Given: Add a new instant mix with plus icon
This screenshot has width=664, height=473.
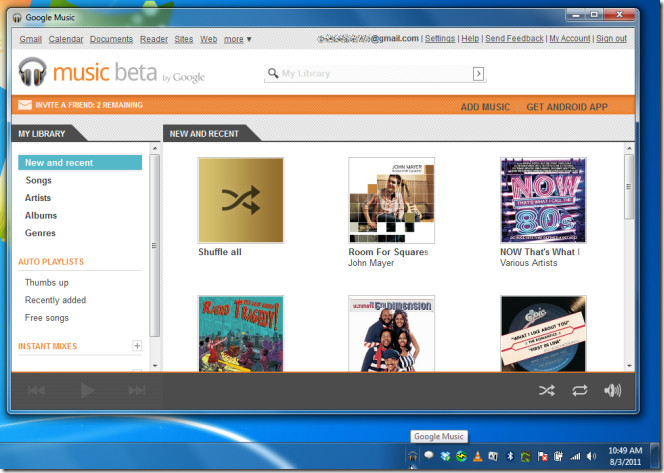Looking at the screenshot, I should click(137, 346).
